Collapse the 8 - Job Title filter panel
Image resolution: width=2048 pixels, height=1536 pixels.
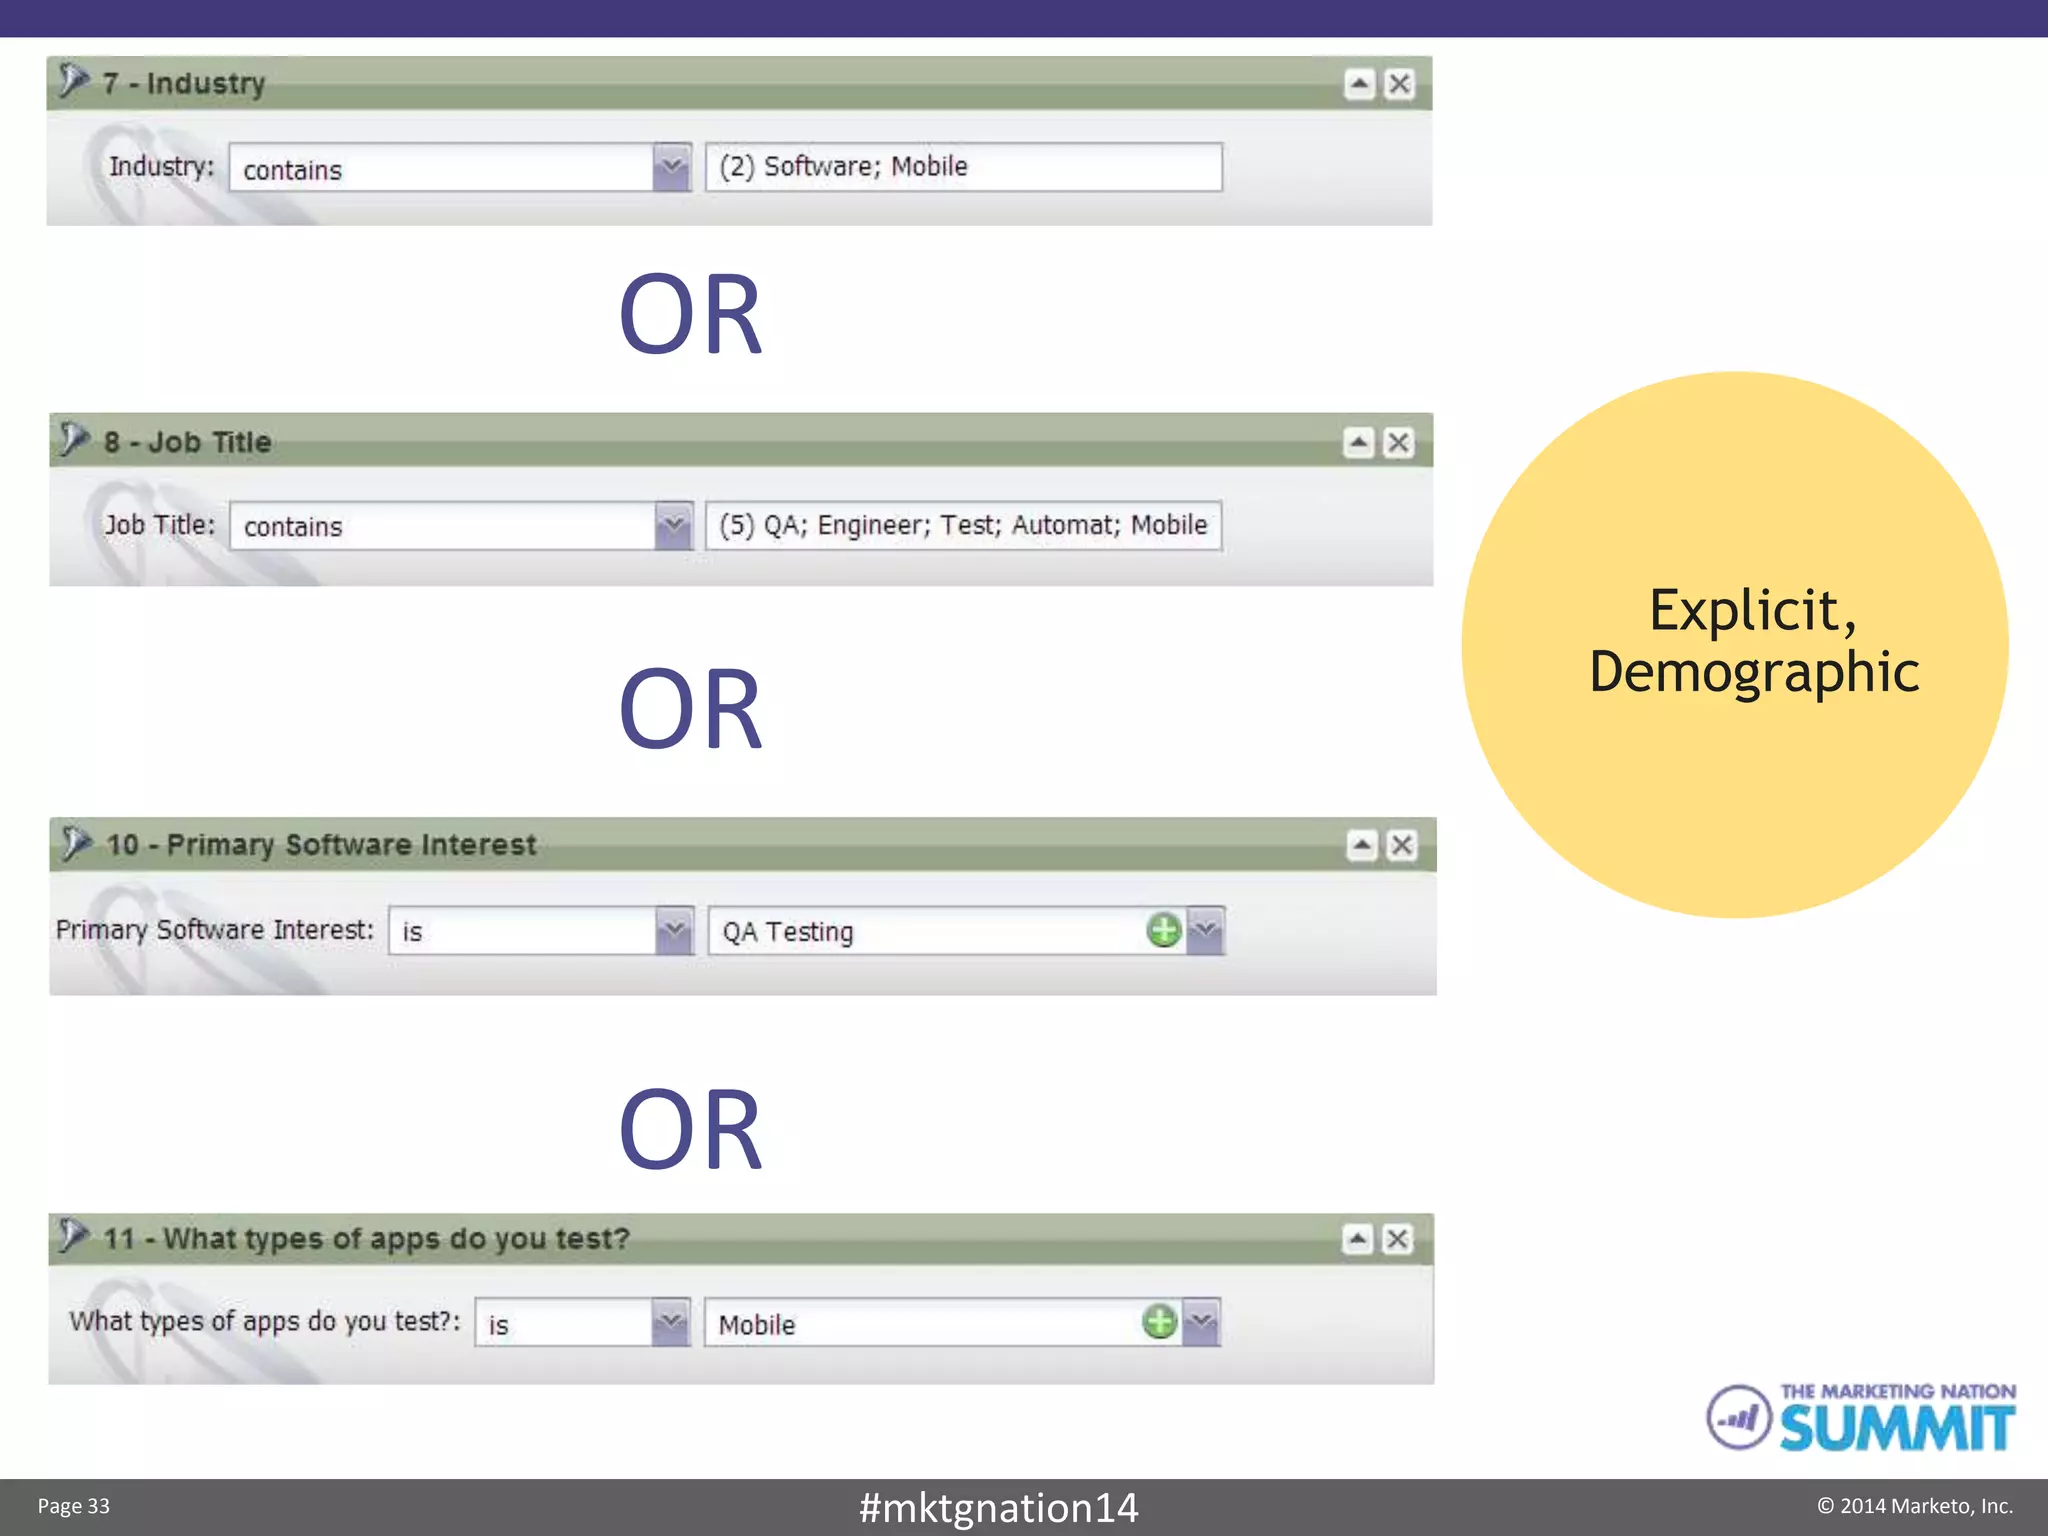[1359, 442]
